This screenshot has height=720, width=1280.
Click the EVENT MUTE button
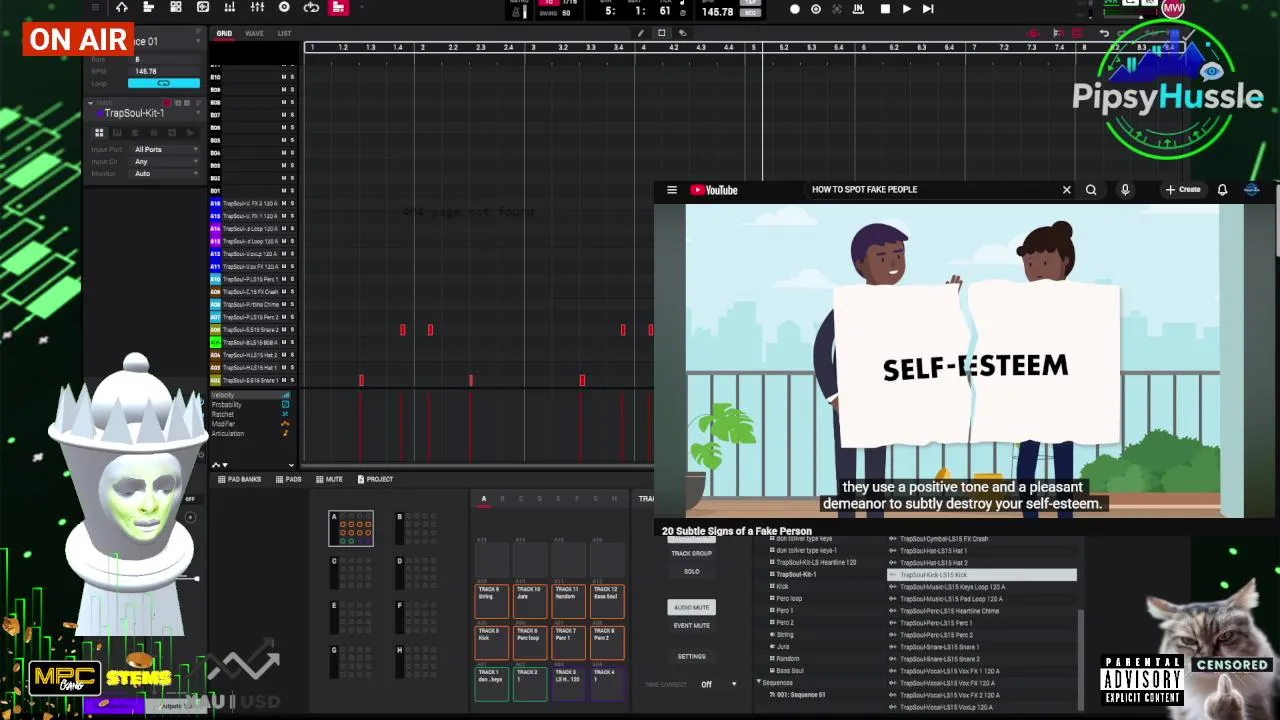[x=691, y=625]
